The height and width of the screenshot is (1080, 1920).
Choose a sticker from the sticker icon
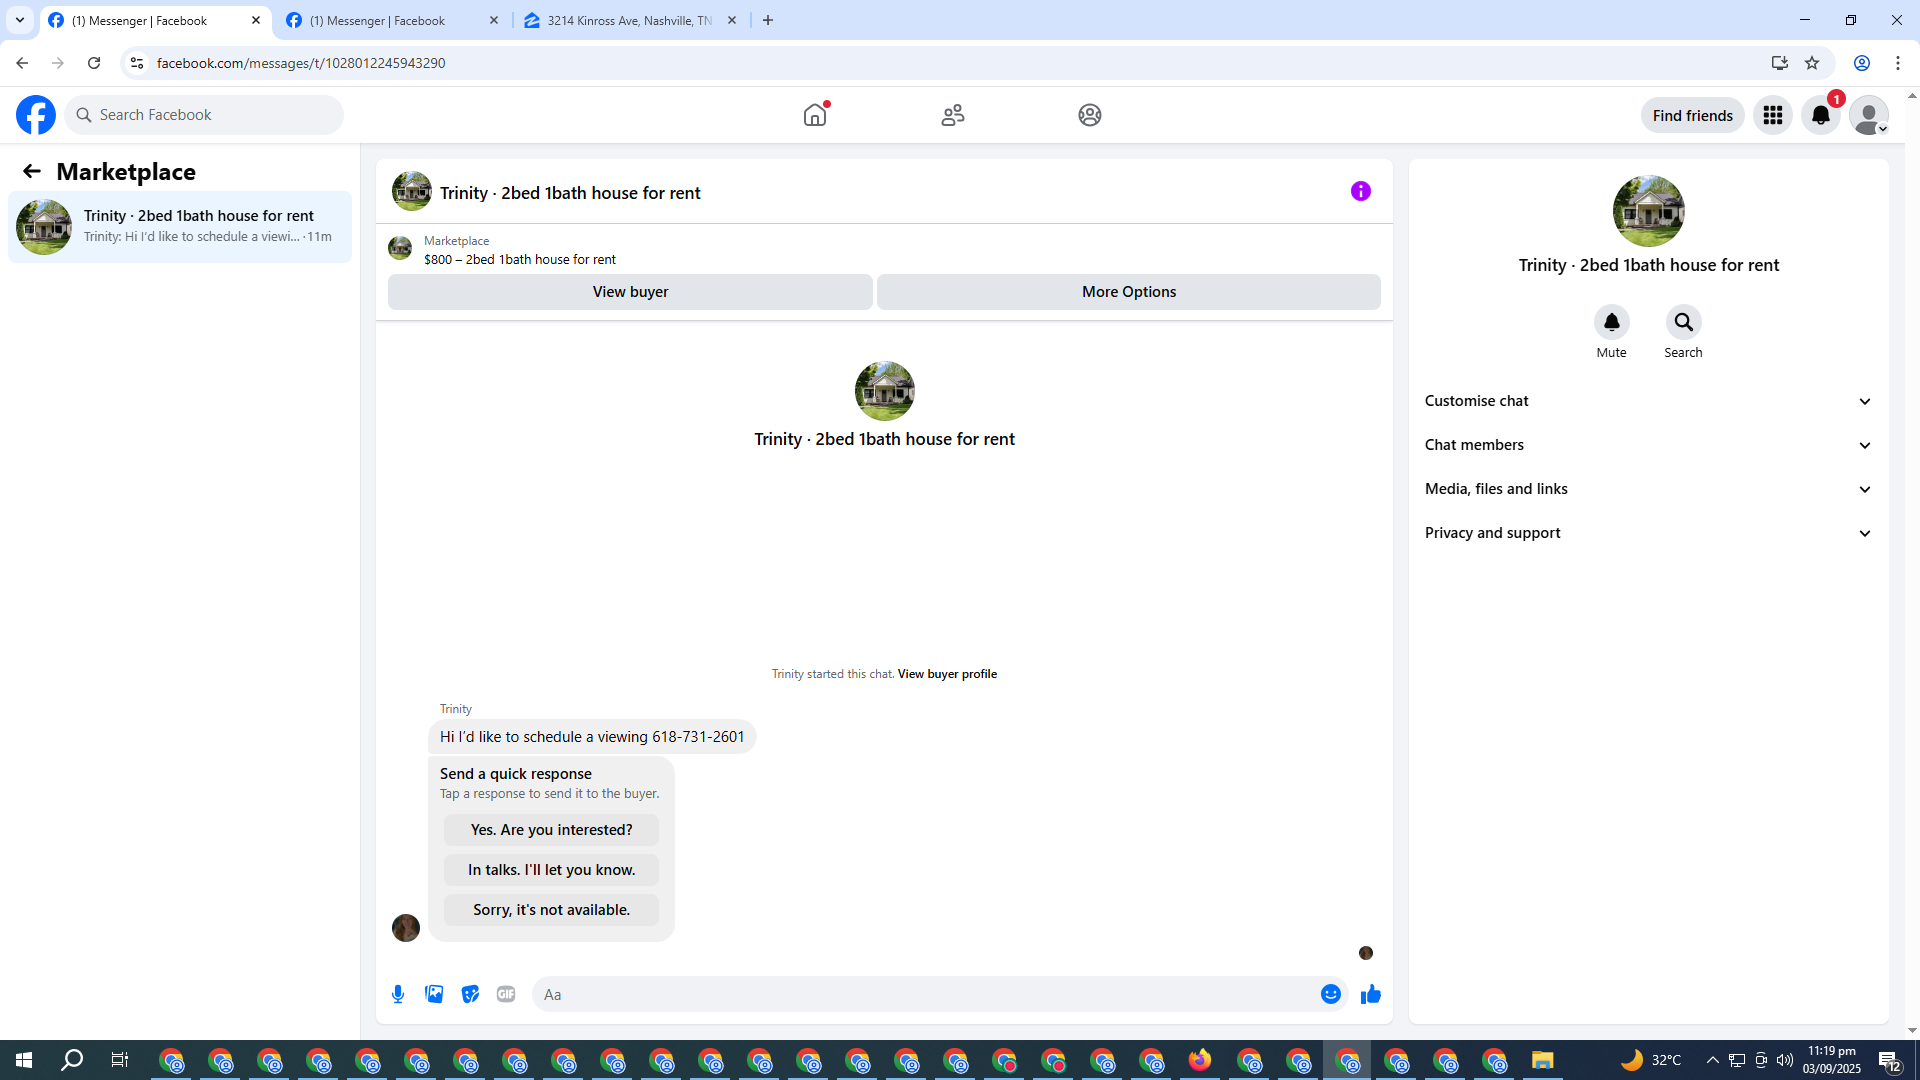point(470,994)
